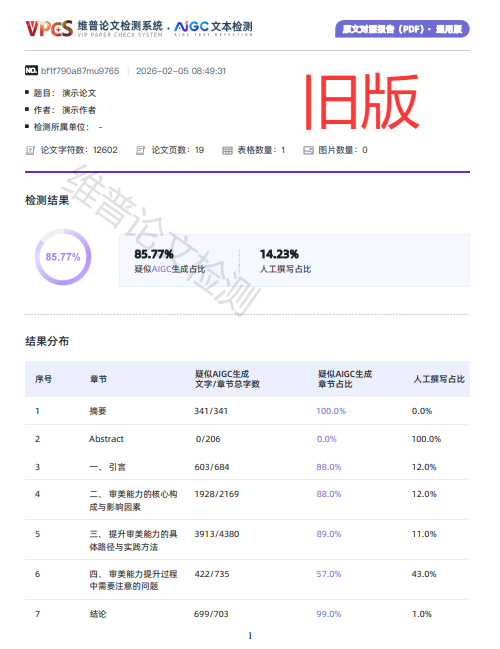Screen dimensions: 500x649
Task: Click the AIGC text detection logo
Action: (x=213, y=28)
